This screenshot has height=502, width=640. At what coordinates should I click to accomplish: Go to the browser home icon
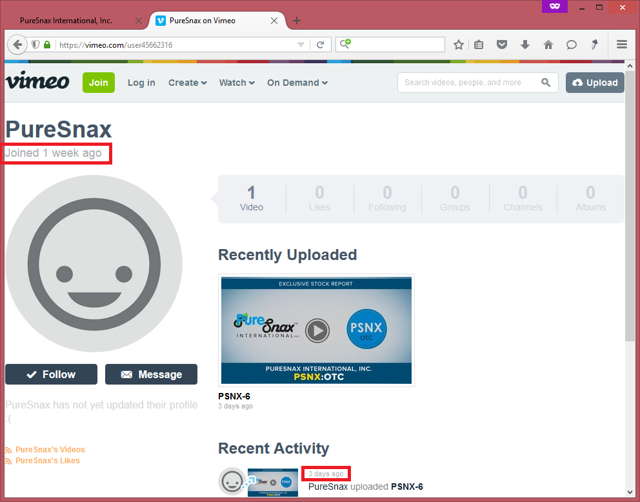coord(548,44)
